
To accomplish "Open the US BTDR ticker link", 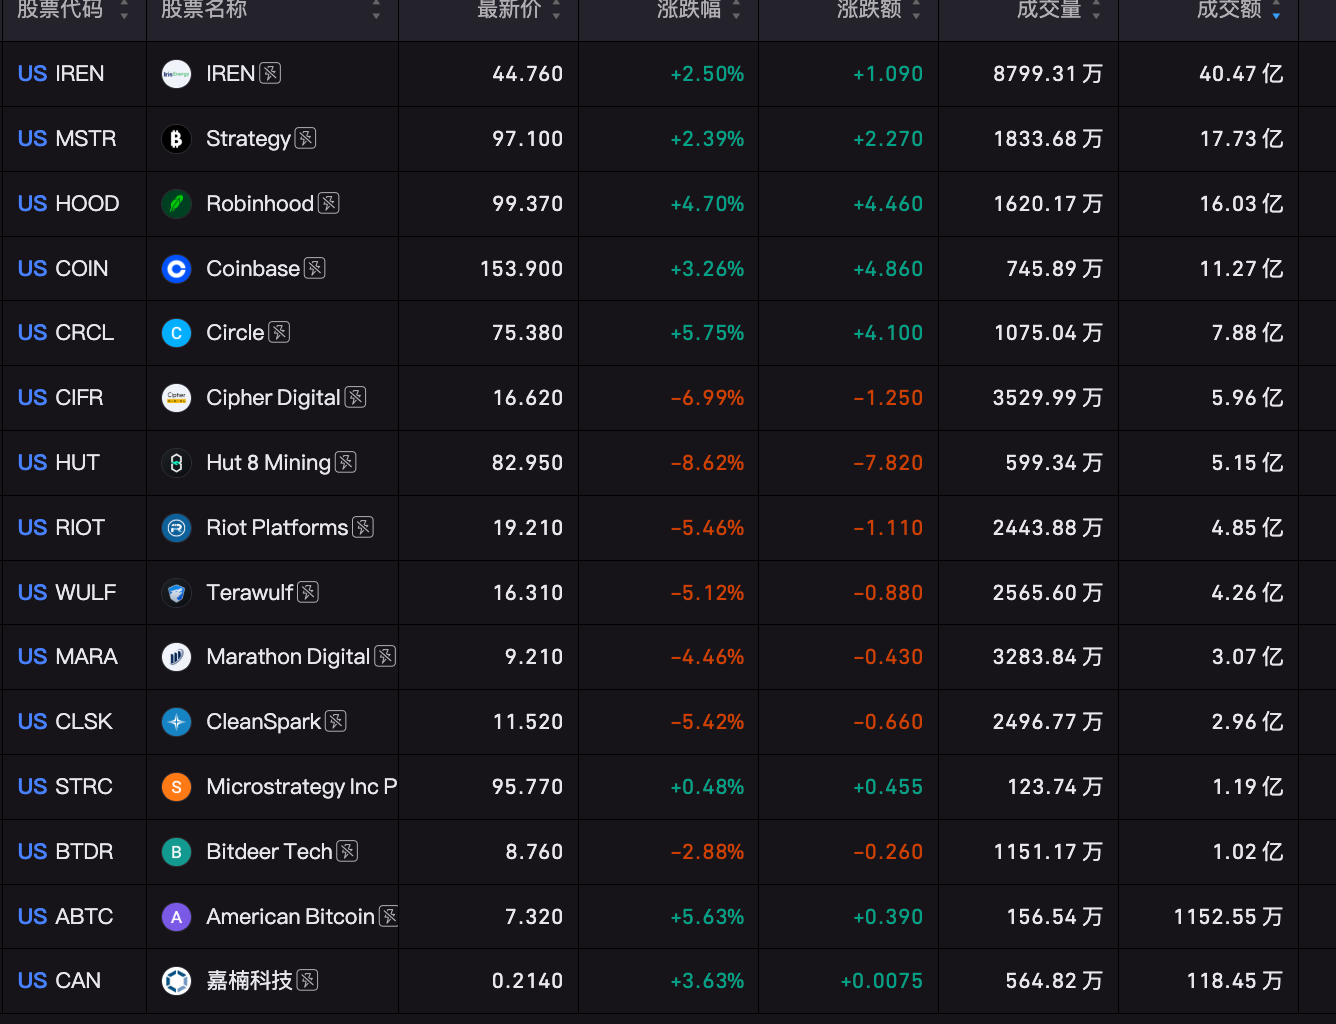I will tap(66, 852).
